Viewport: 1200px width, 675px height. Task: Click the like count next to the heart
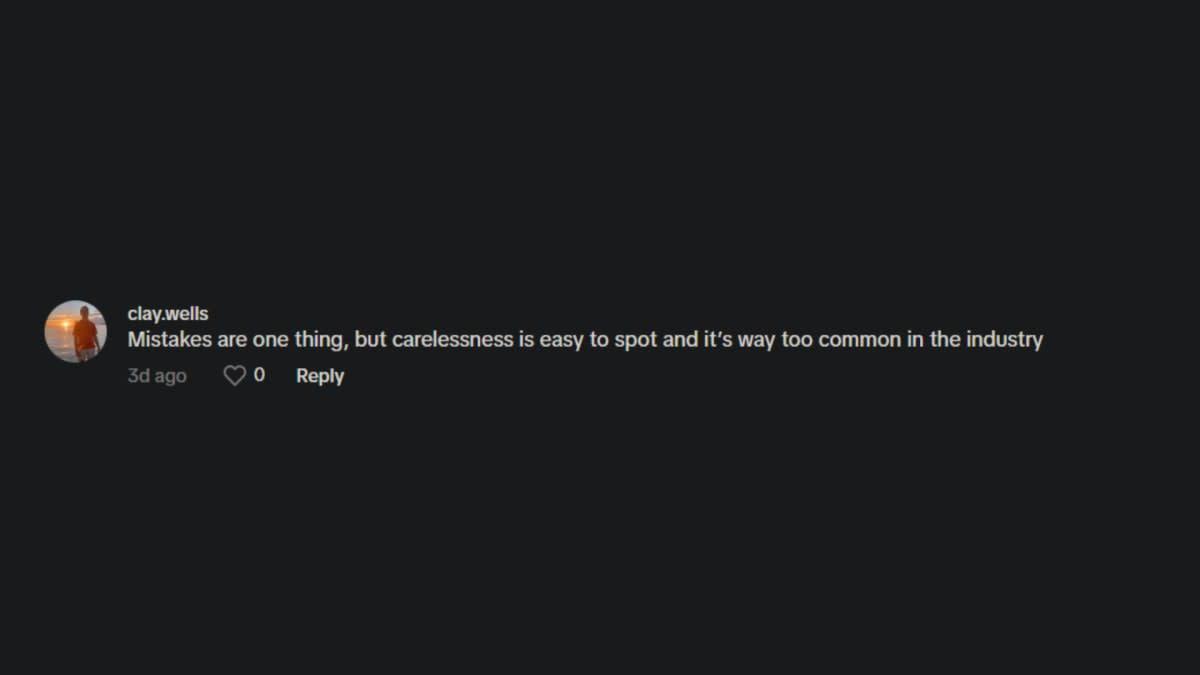[x=260, y=375]
